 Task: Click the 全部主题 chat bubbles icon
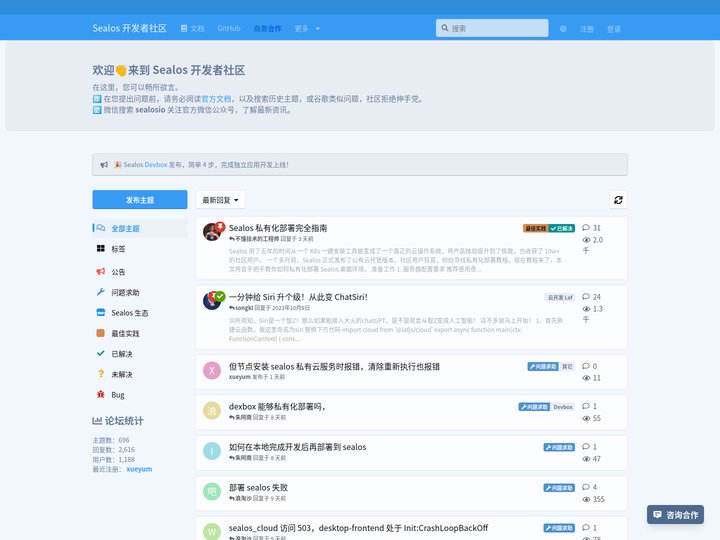click(101, 228)
